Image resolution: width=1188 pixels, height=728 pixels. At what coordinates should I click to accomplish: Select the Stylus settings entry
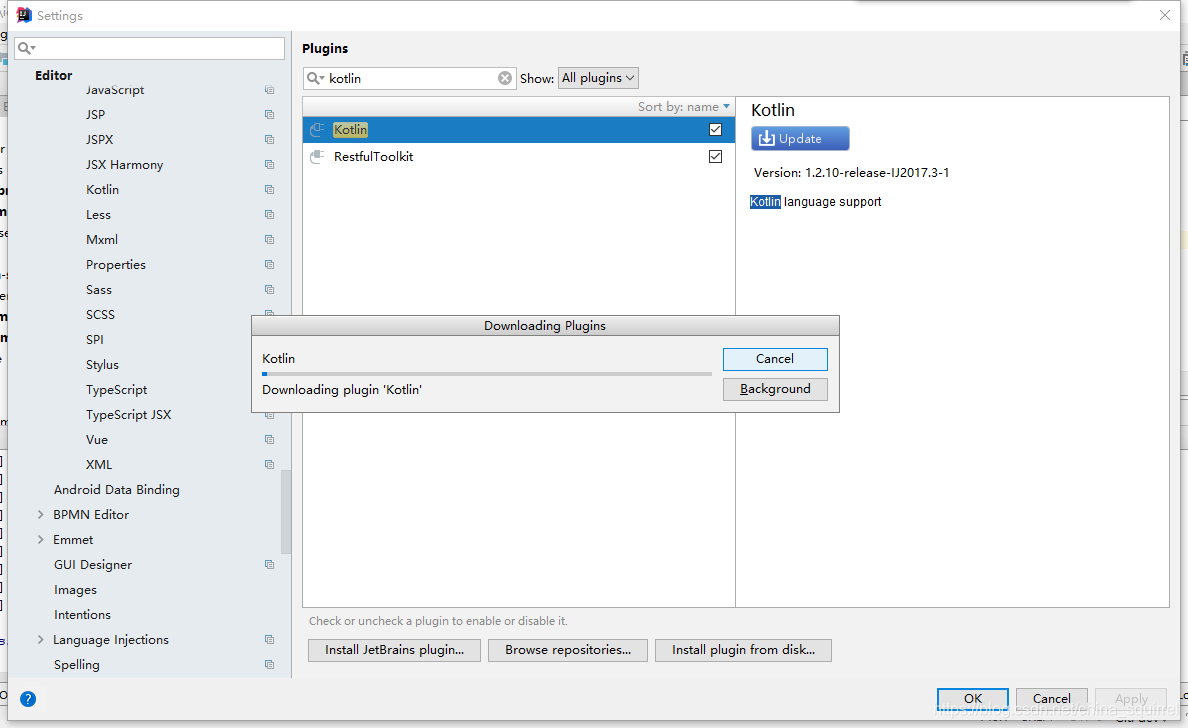(102, 364)
